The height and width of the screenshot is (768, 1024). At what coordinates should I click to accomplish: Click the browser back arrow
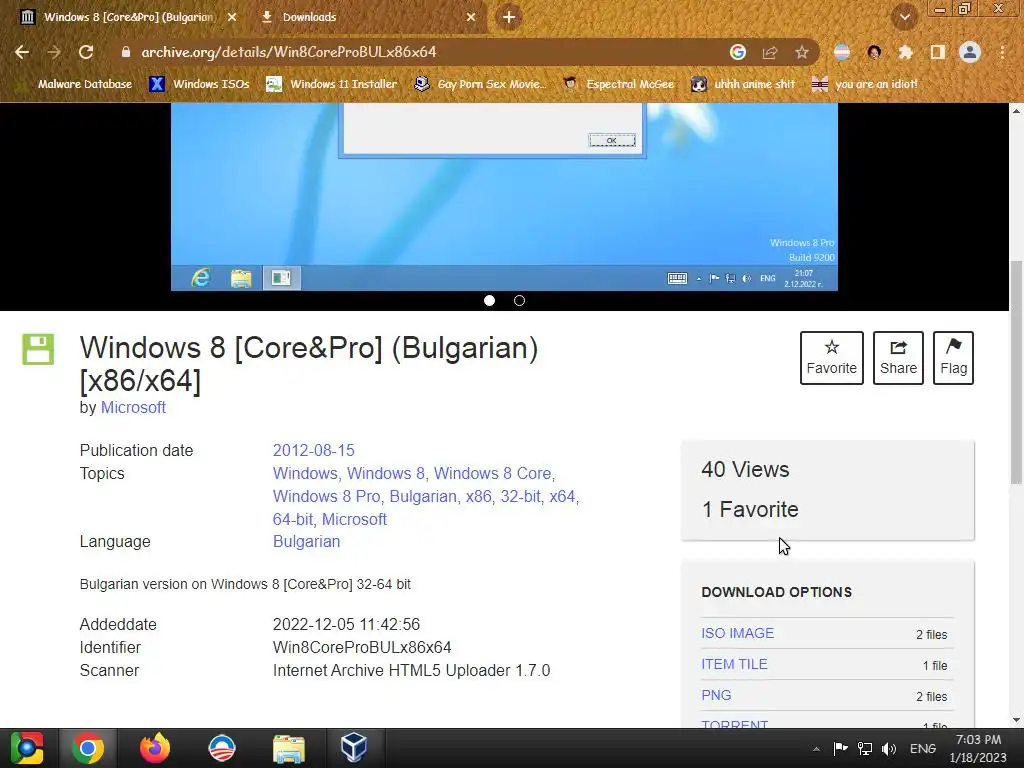[x=22, y=52]
